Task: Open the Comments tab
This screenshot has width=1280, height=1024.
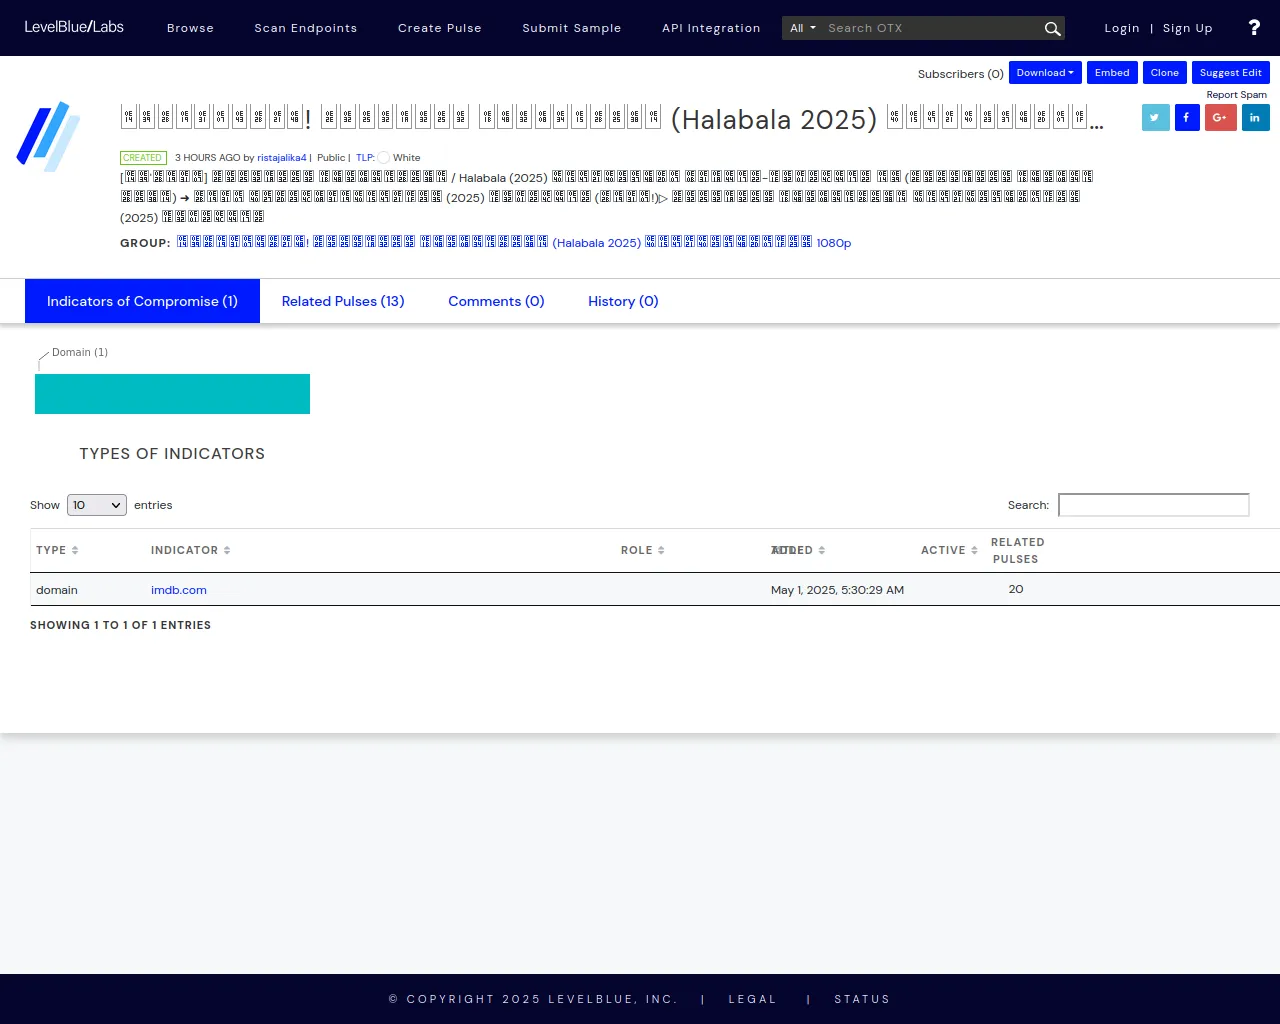Action: 496,301
